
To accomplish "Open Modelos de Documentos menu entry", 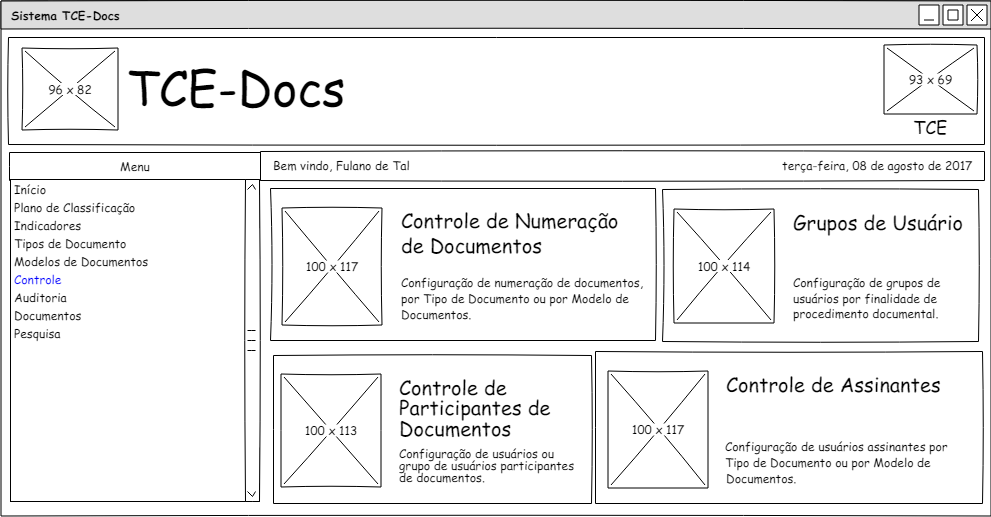I will click(81, 262).
